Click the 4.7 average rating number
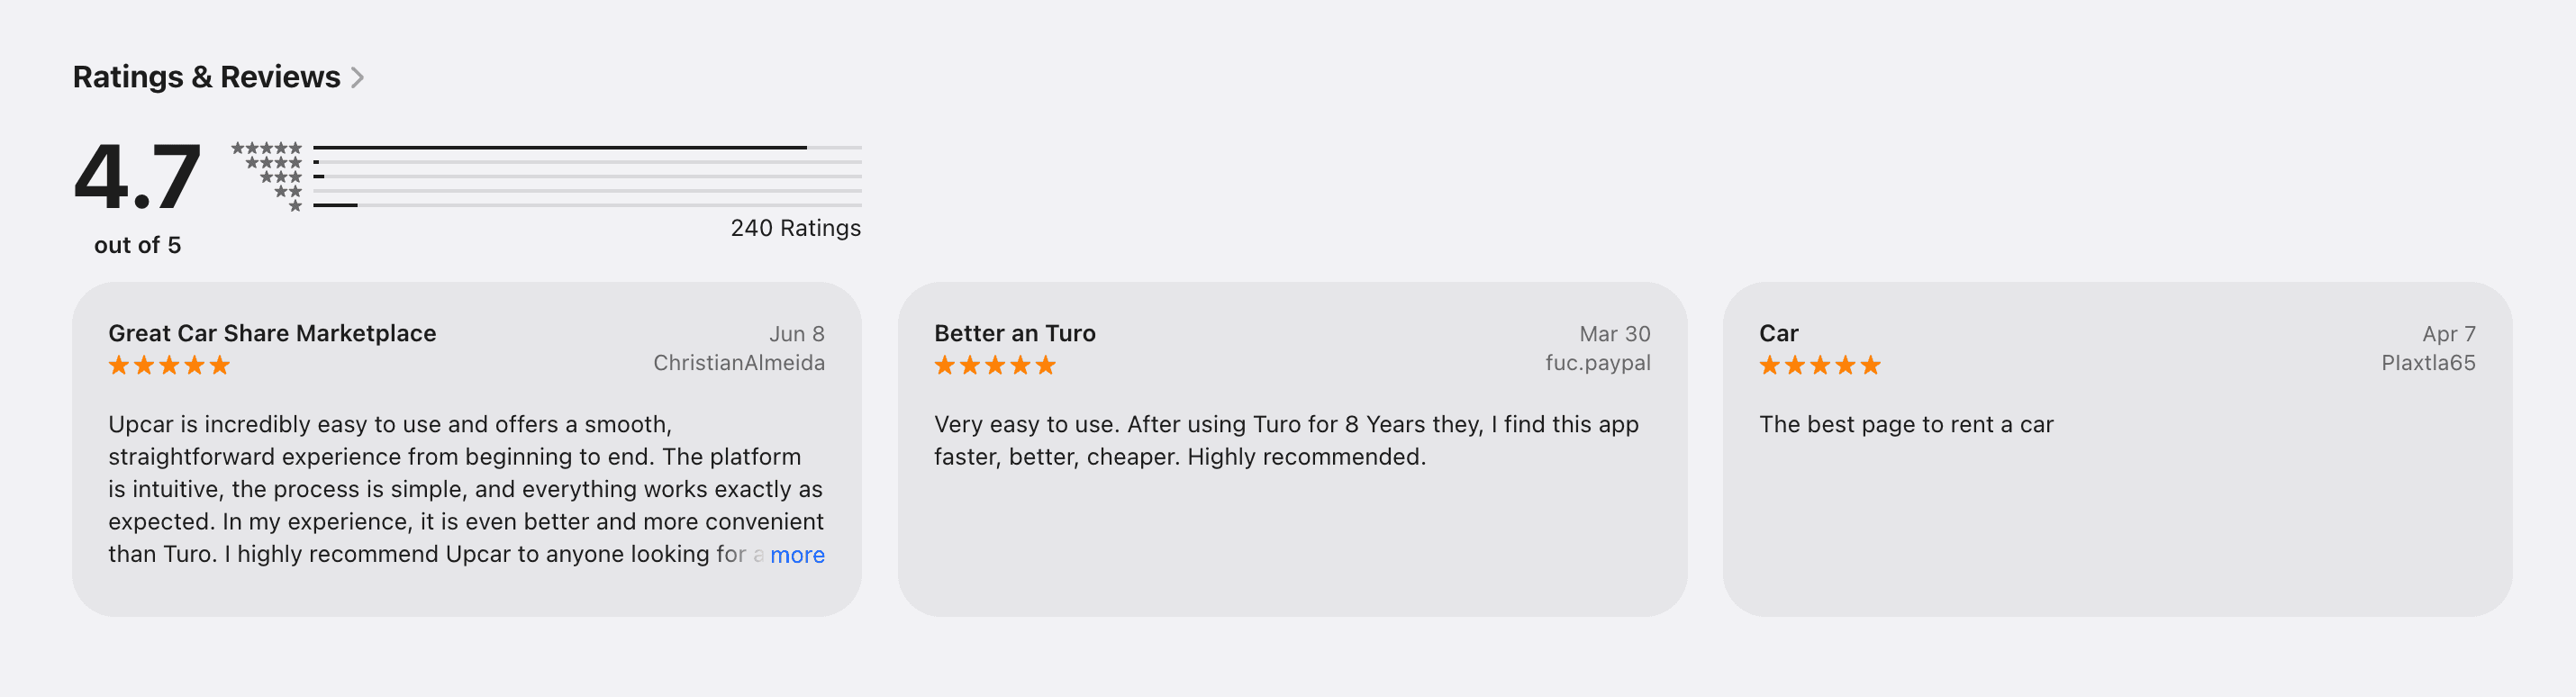Viewport: 2576px width, 697px height. tap(138, 176)
